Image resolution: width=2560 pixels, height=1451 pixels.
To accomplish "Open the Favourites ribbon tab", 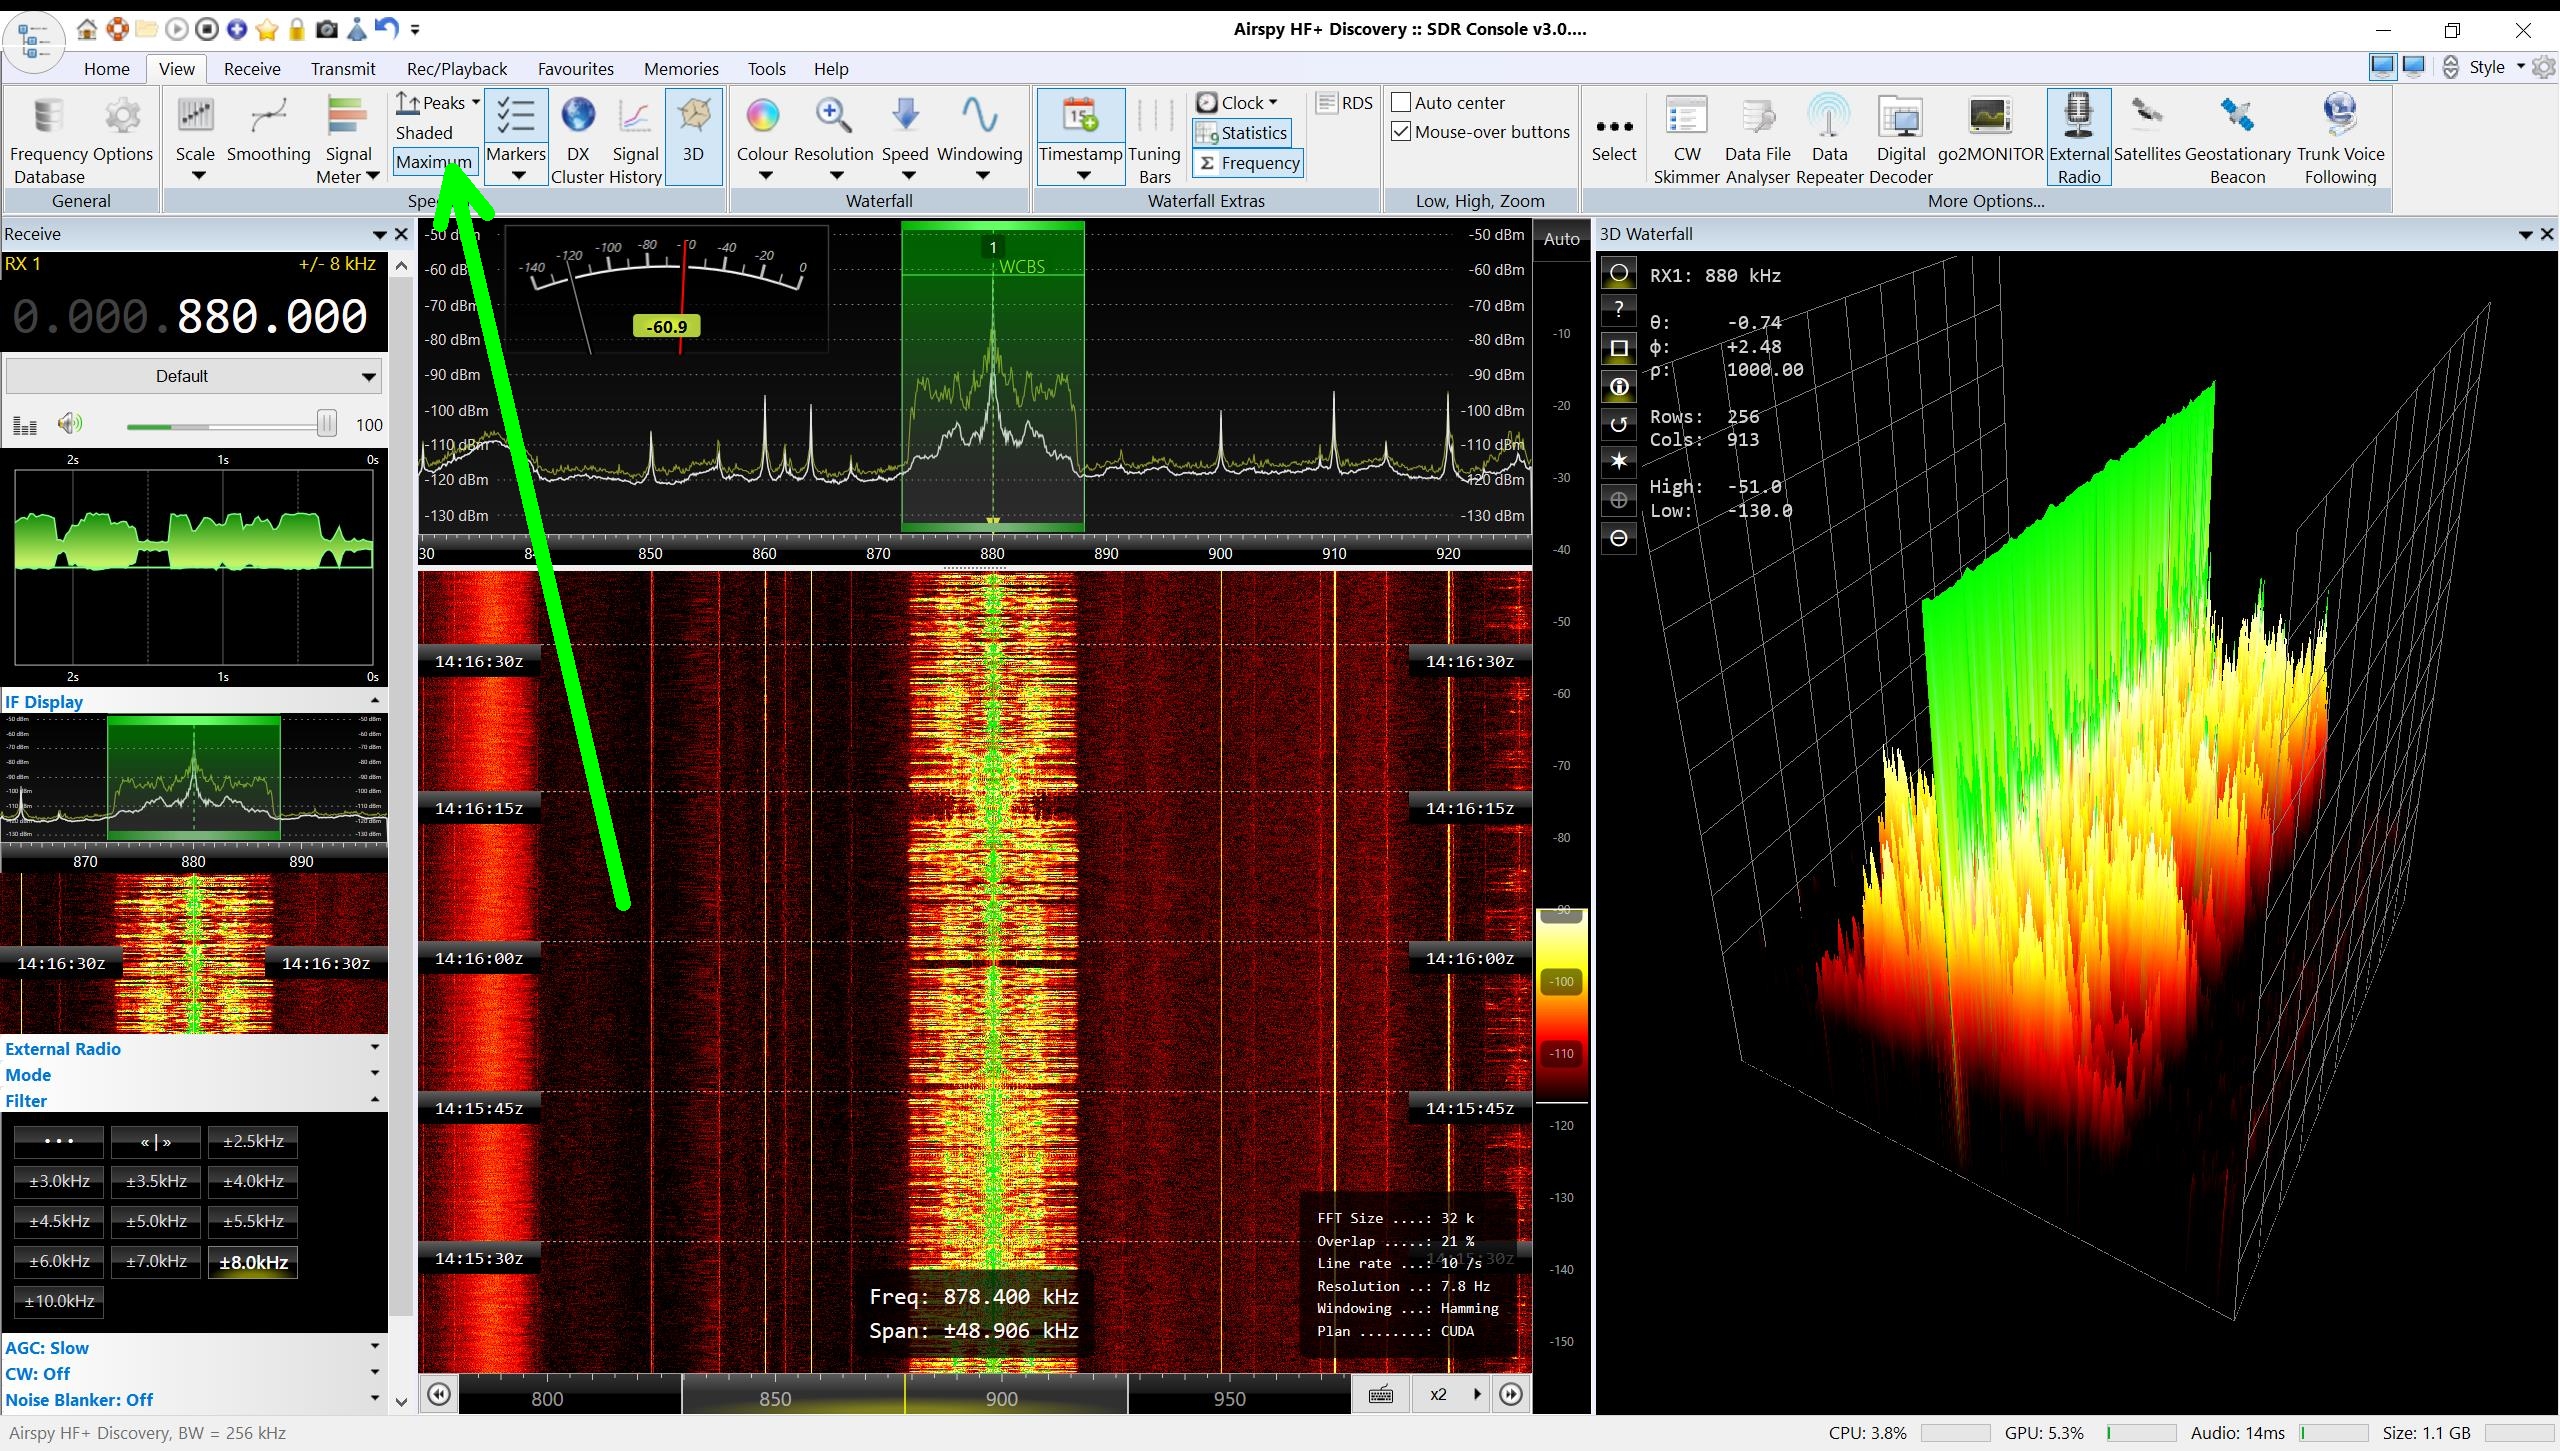I will pyautogui.click(x=575, y=69).
